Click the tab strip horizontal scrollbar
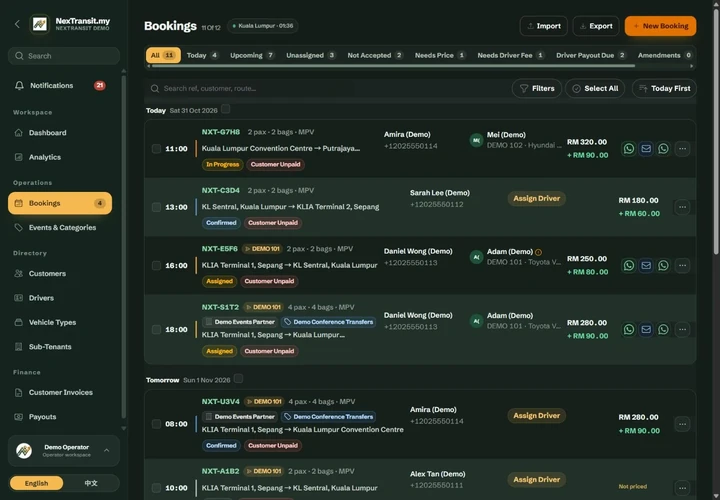 click(x=394, y=66)
